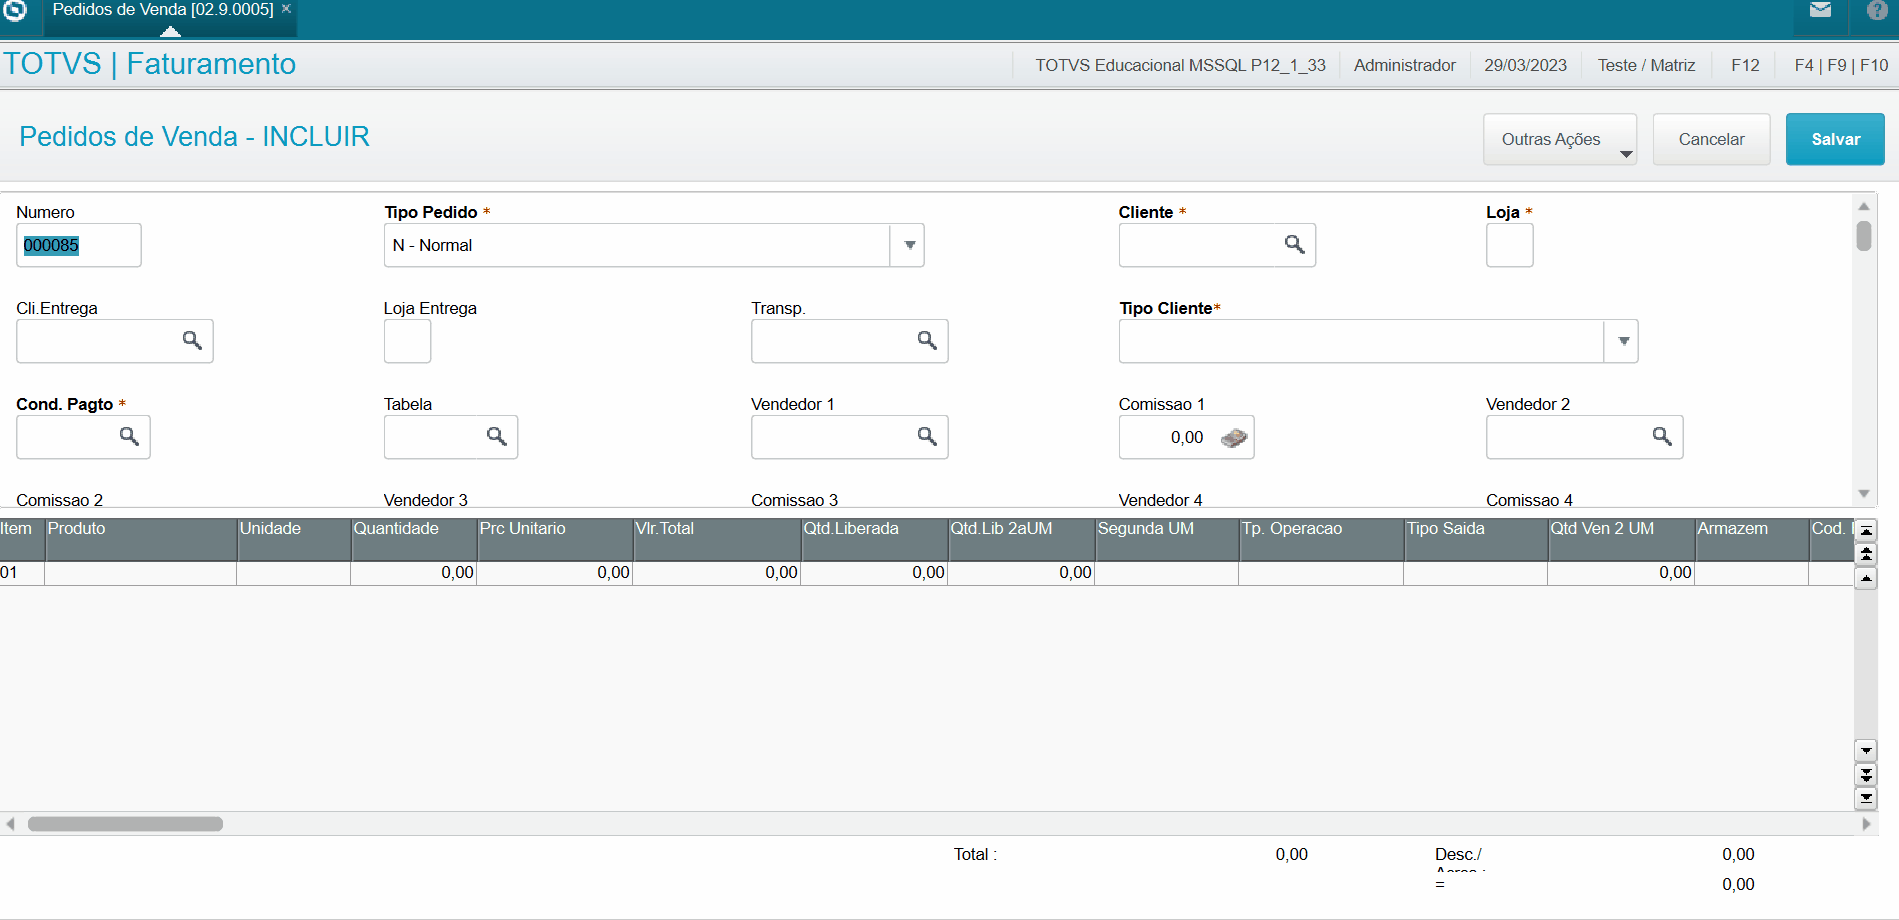1899x920 pixels.
Task: Expand the Tipo Pedido dropdown arrow
Action: [x=909, y=245]
